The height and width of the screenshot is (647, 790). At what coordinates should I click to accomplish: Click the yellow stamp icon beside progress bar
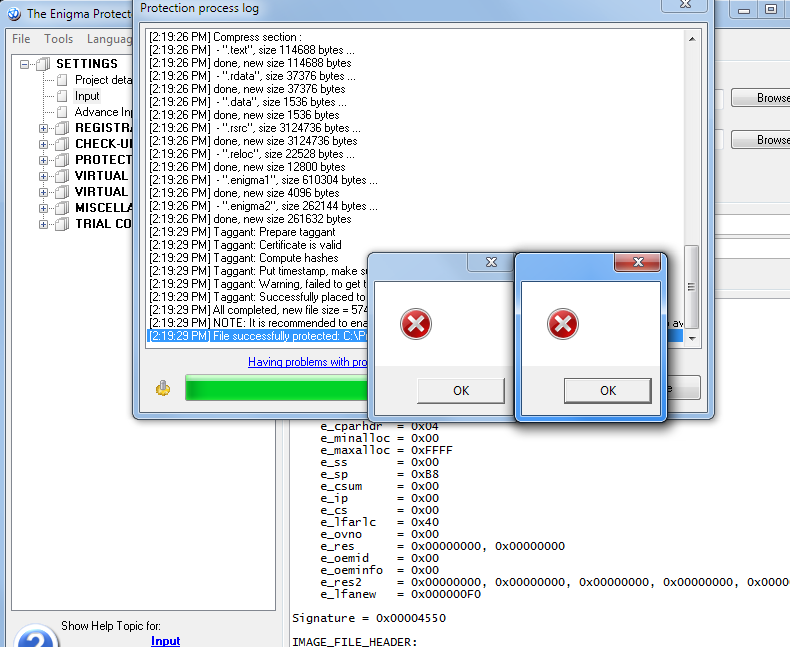coord(163,389)
